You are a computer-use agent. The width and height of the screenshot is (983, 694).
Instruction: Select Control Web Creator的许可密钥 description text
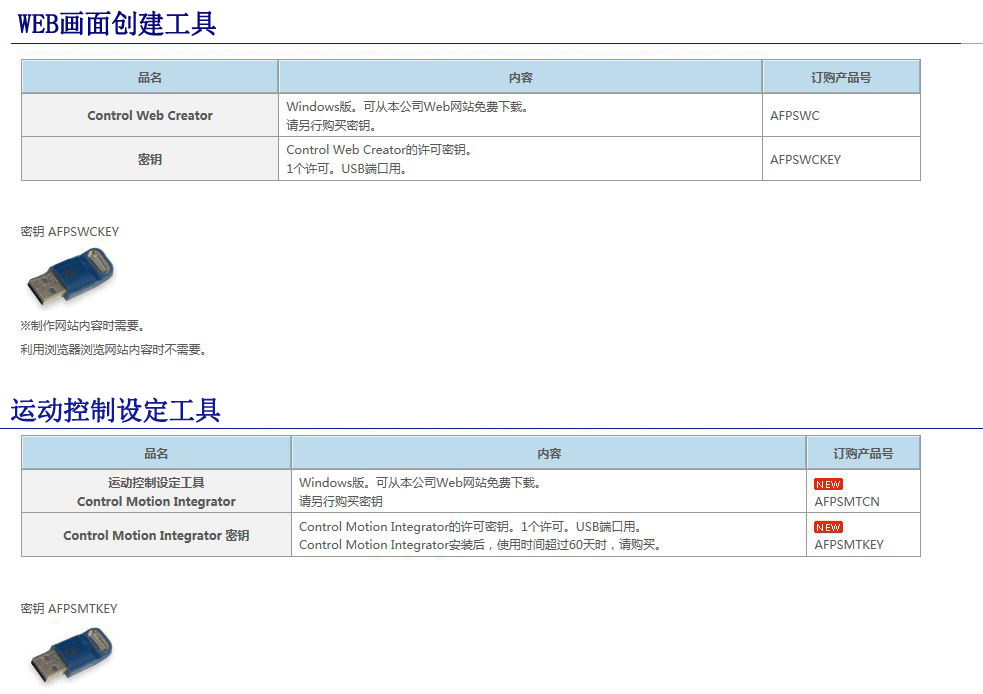379,150
